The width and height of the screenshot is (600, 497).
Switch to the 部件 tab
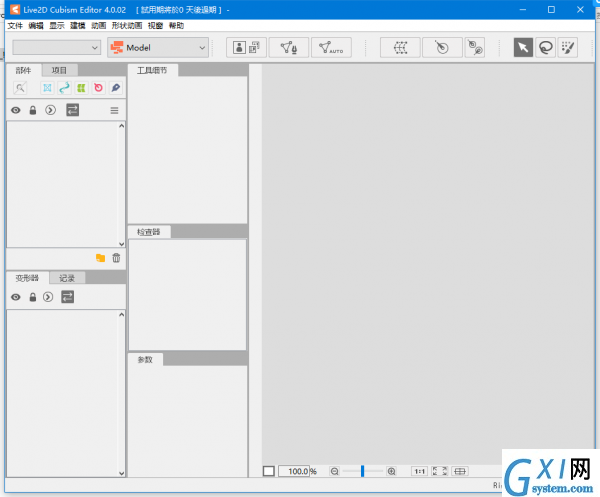pos(23,70)
